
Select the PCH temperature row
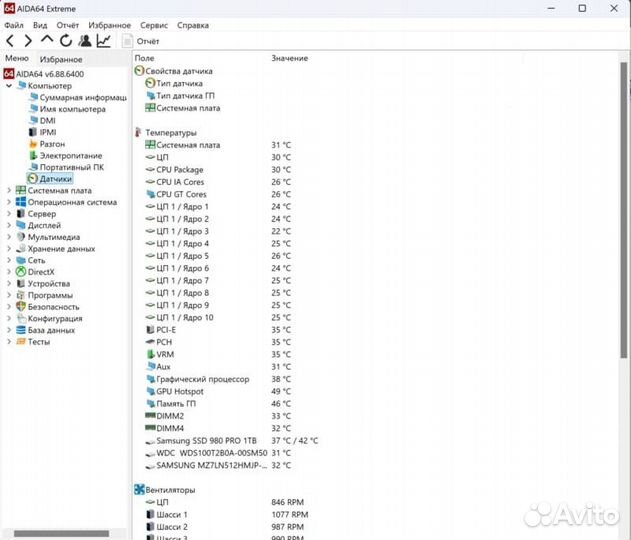tap(218, 342)
